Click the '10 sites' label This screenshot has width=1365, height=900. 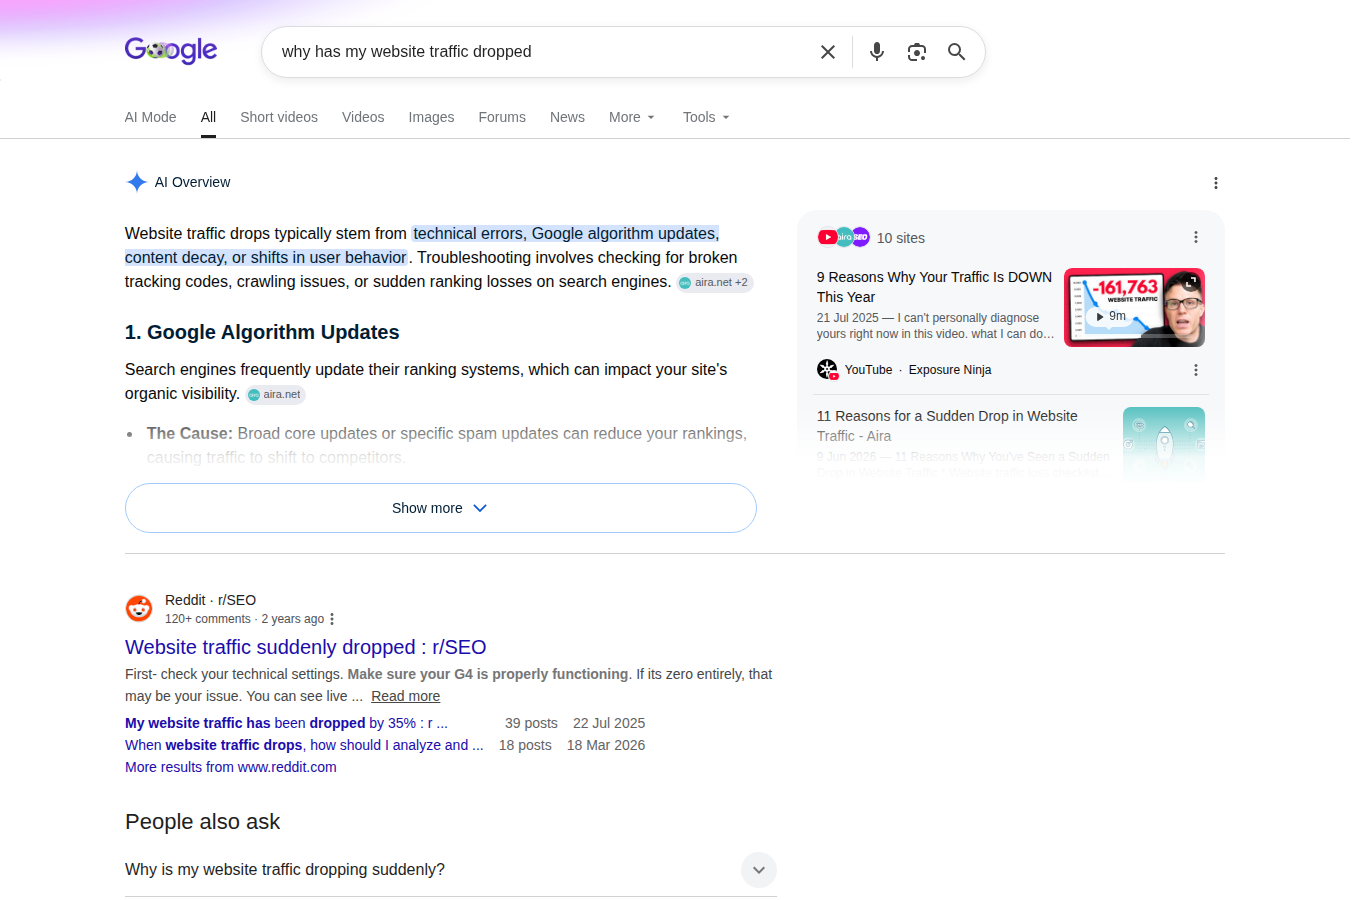(901, 238)
